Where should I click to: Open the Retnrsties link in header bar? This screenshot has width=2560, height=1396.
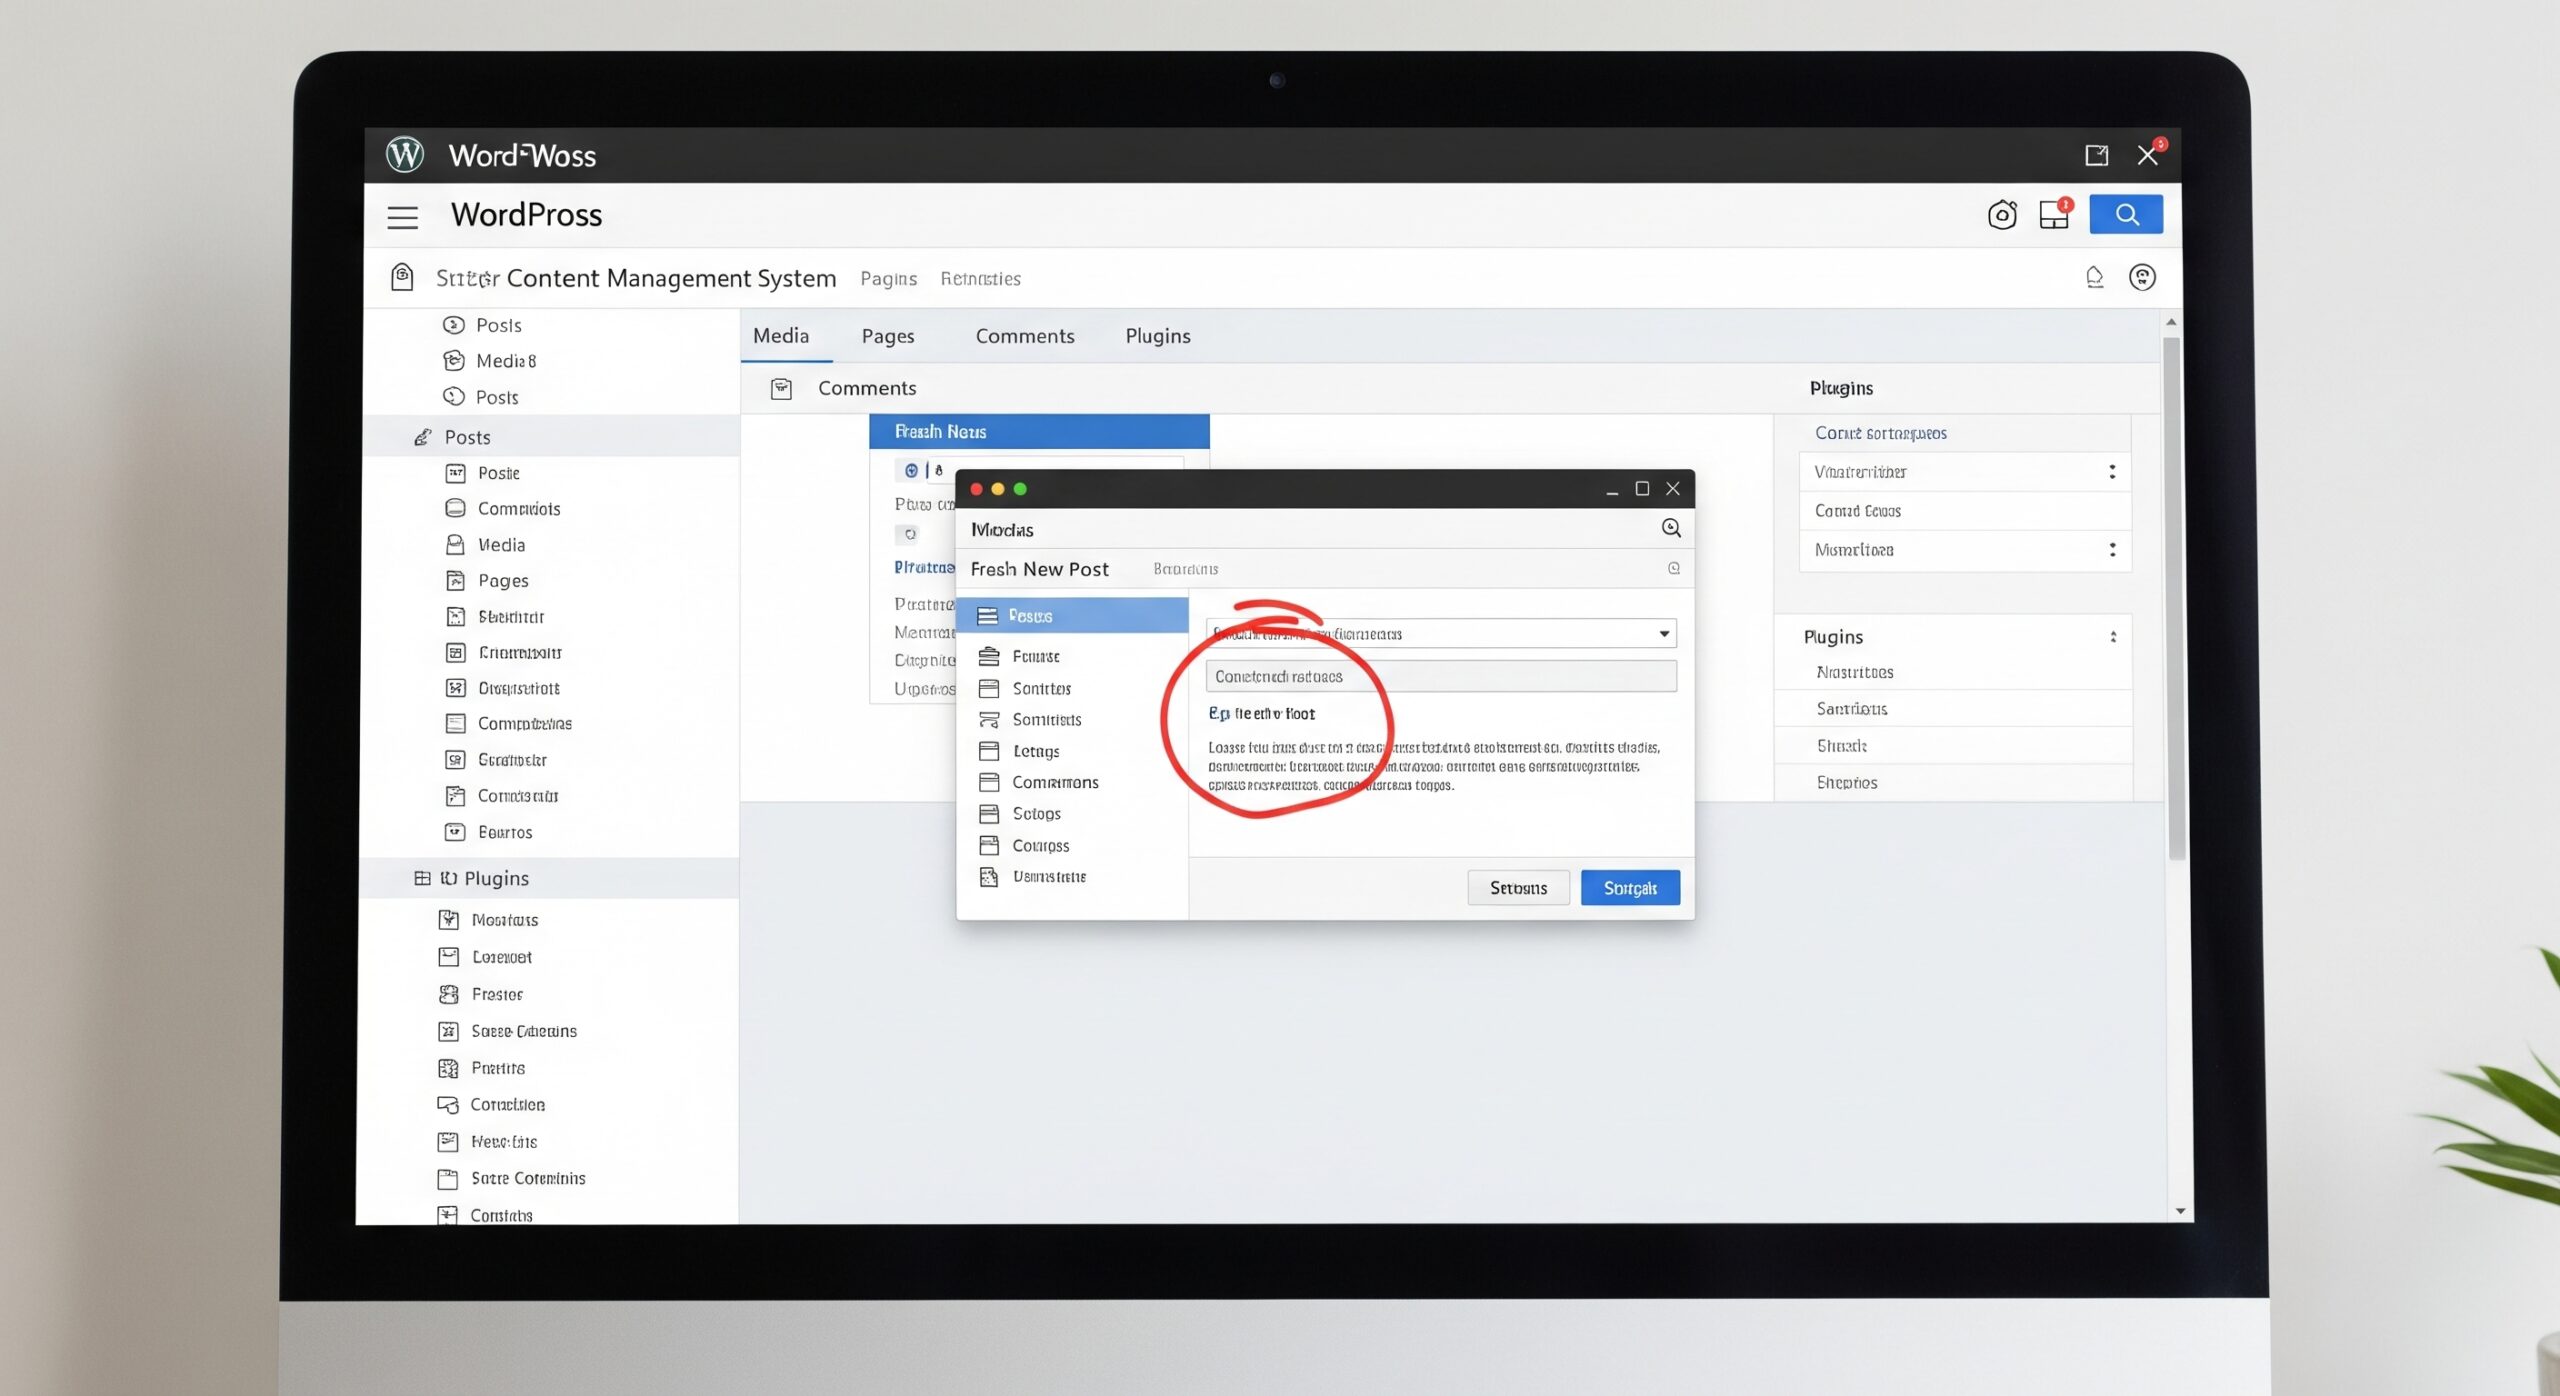point(980,278)
